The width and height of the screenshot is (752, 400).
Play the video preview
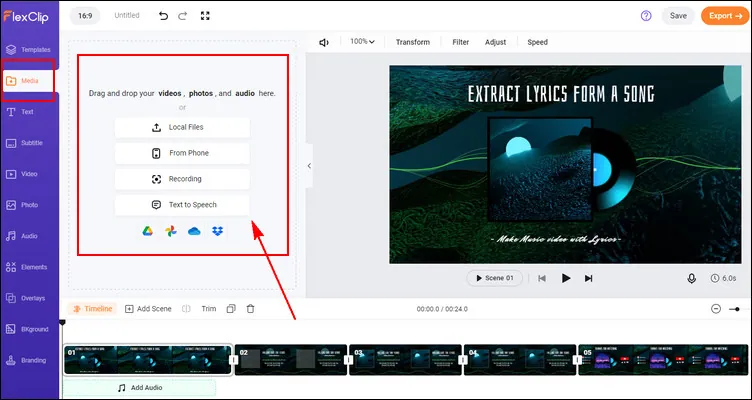pyautogui.click(x=566, y=278)
